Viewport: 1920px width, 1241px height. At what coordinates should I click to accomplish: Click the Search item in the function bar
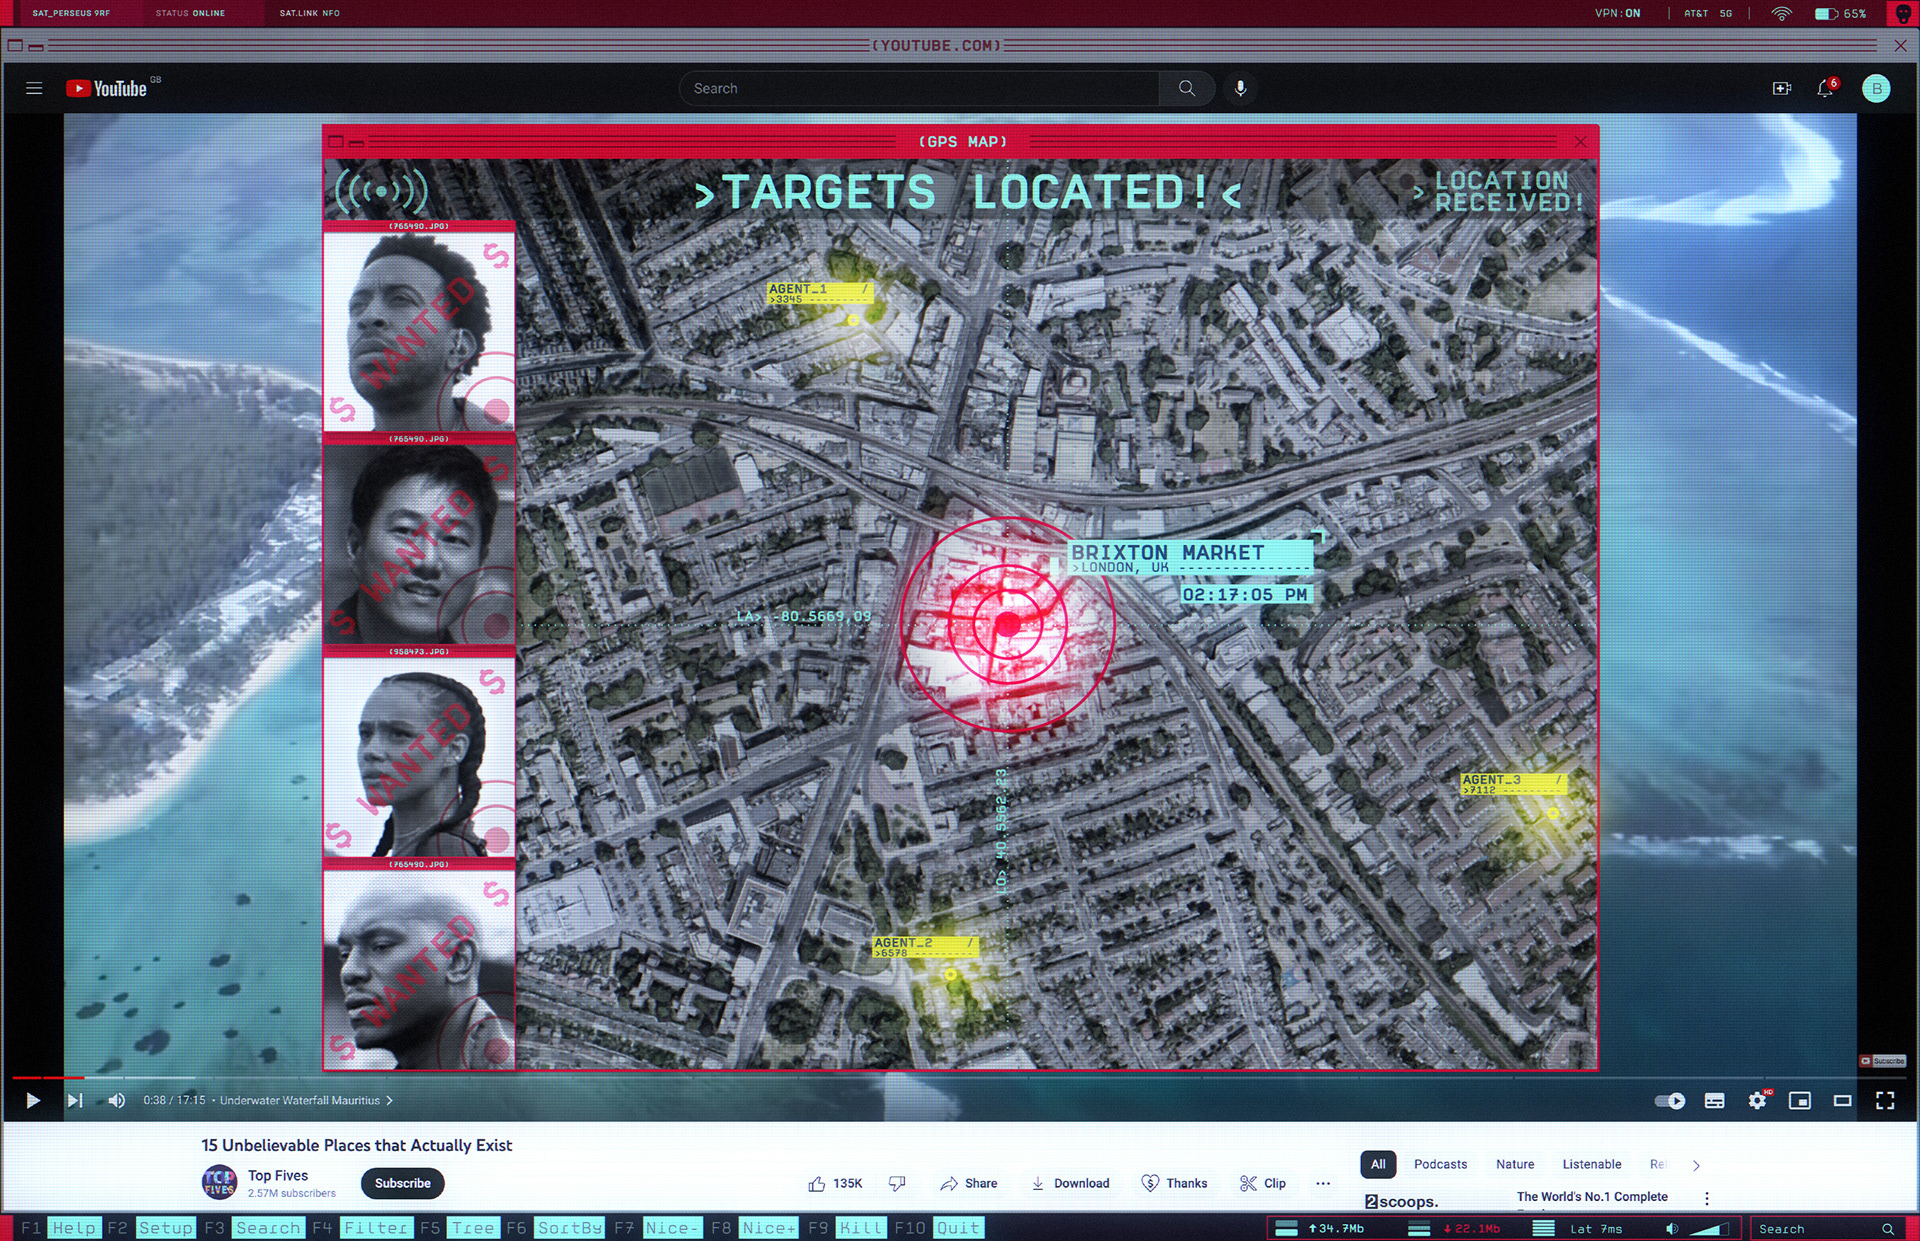pyautogui.click(x=268, y=1228)
